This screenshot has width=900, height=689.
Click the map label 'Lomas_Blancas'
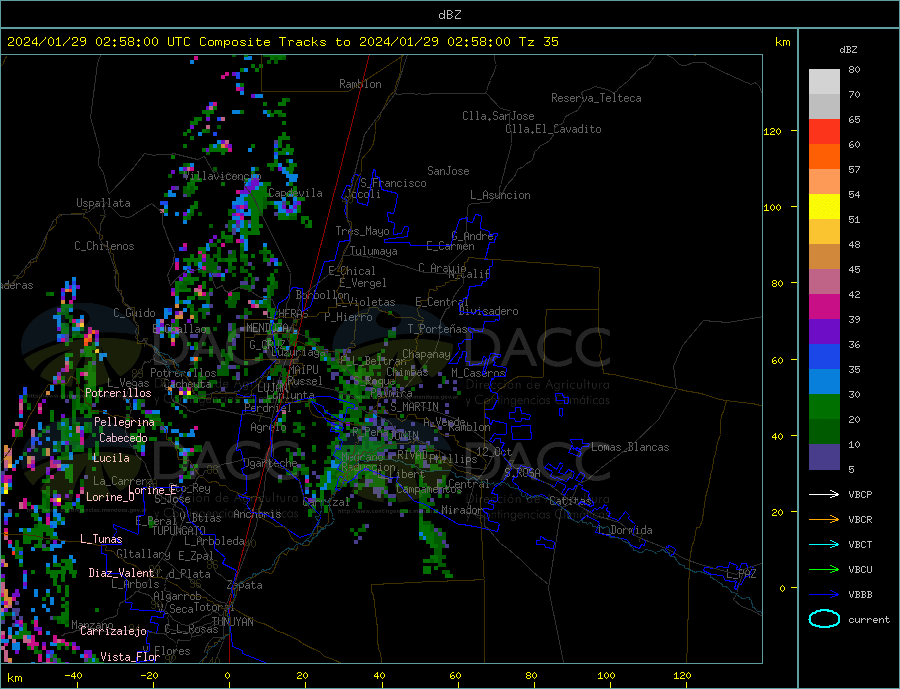coord(630,447)
